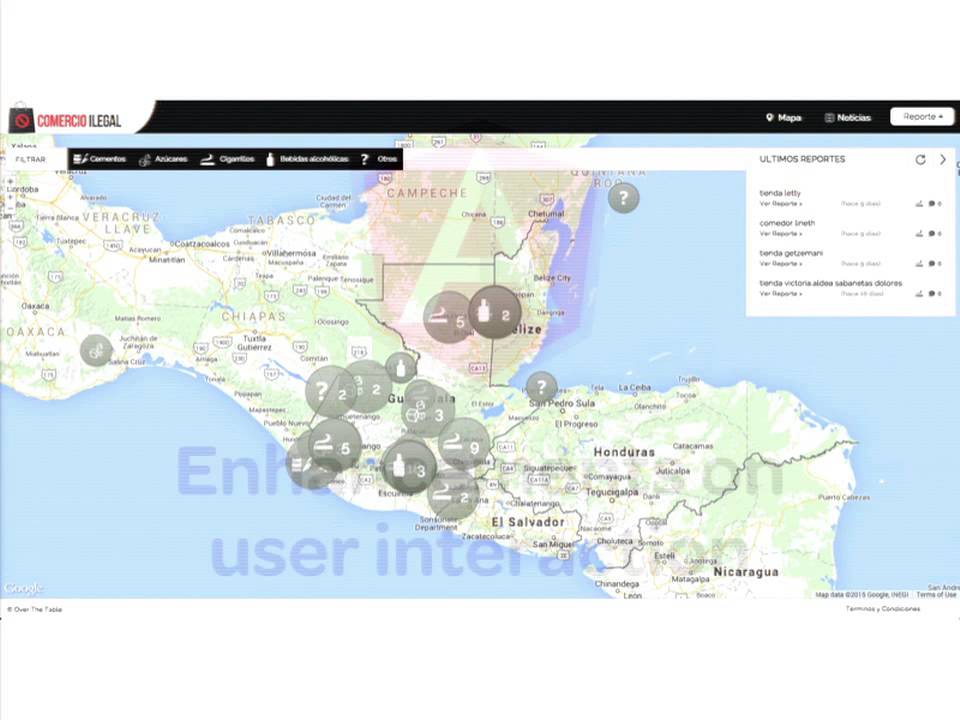Screen dimensions: 960x720
Task: Toggle the Cementos filter
Action: coord(99,159)
